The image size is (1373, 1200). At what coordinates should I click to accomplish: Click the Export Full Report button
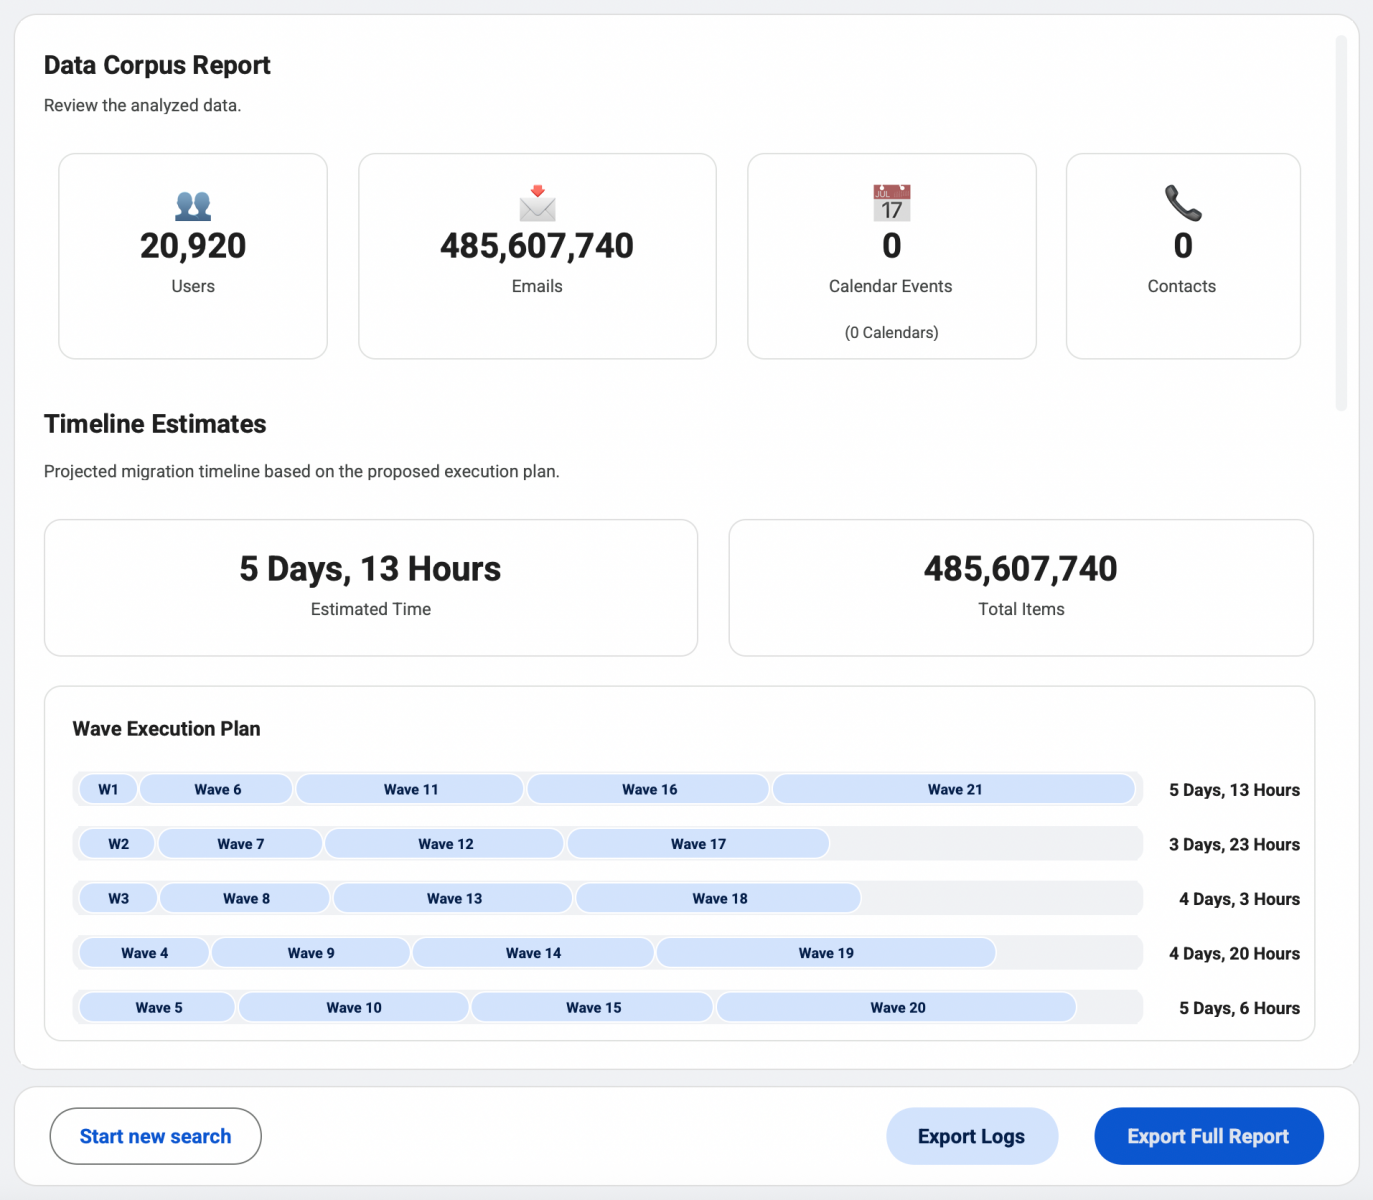pos(1208,1136)
